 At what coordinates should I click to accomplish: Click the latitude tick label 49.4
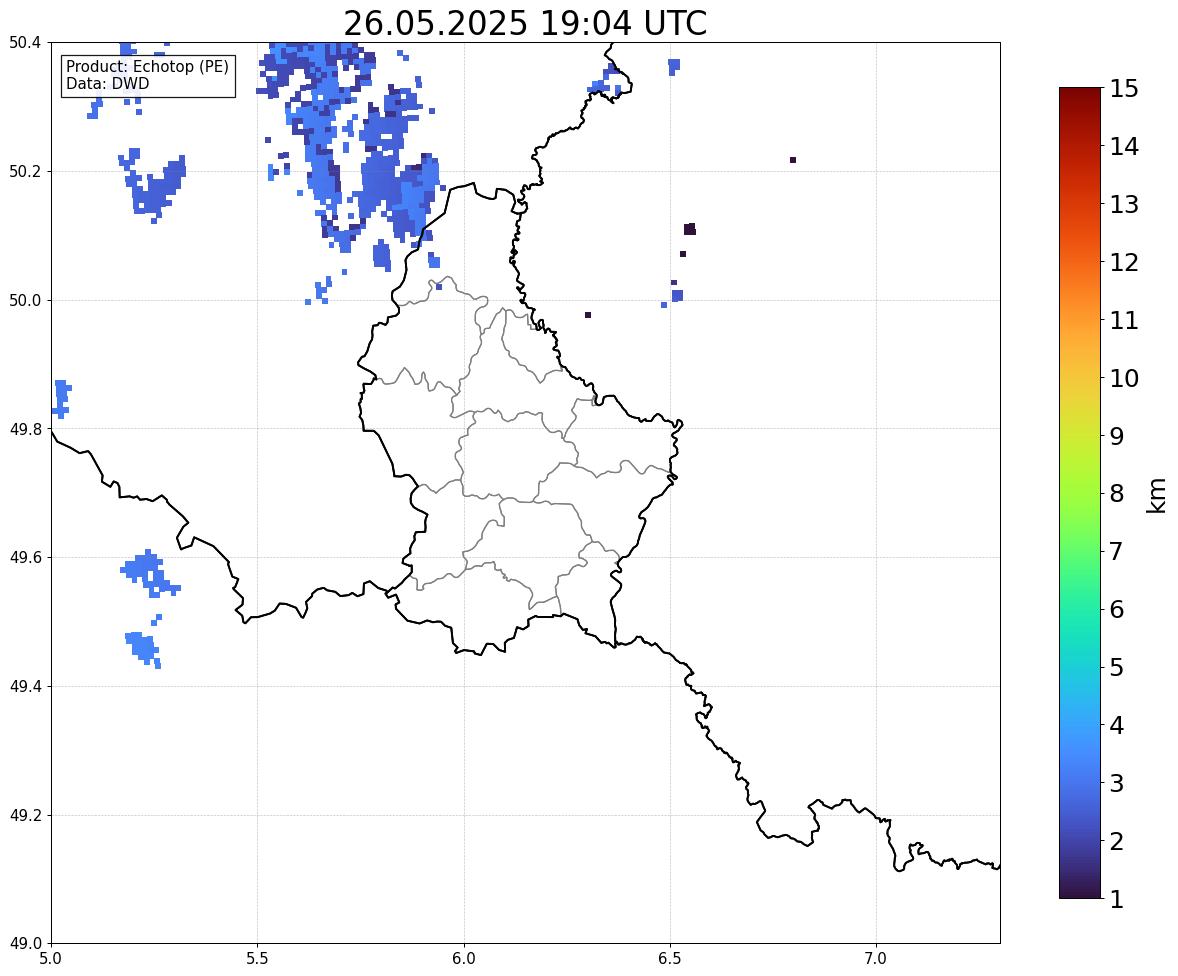(25, 686)
